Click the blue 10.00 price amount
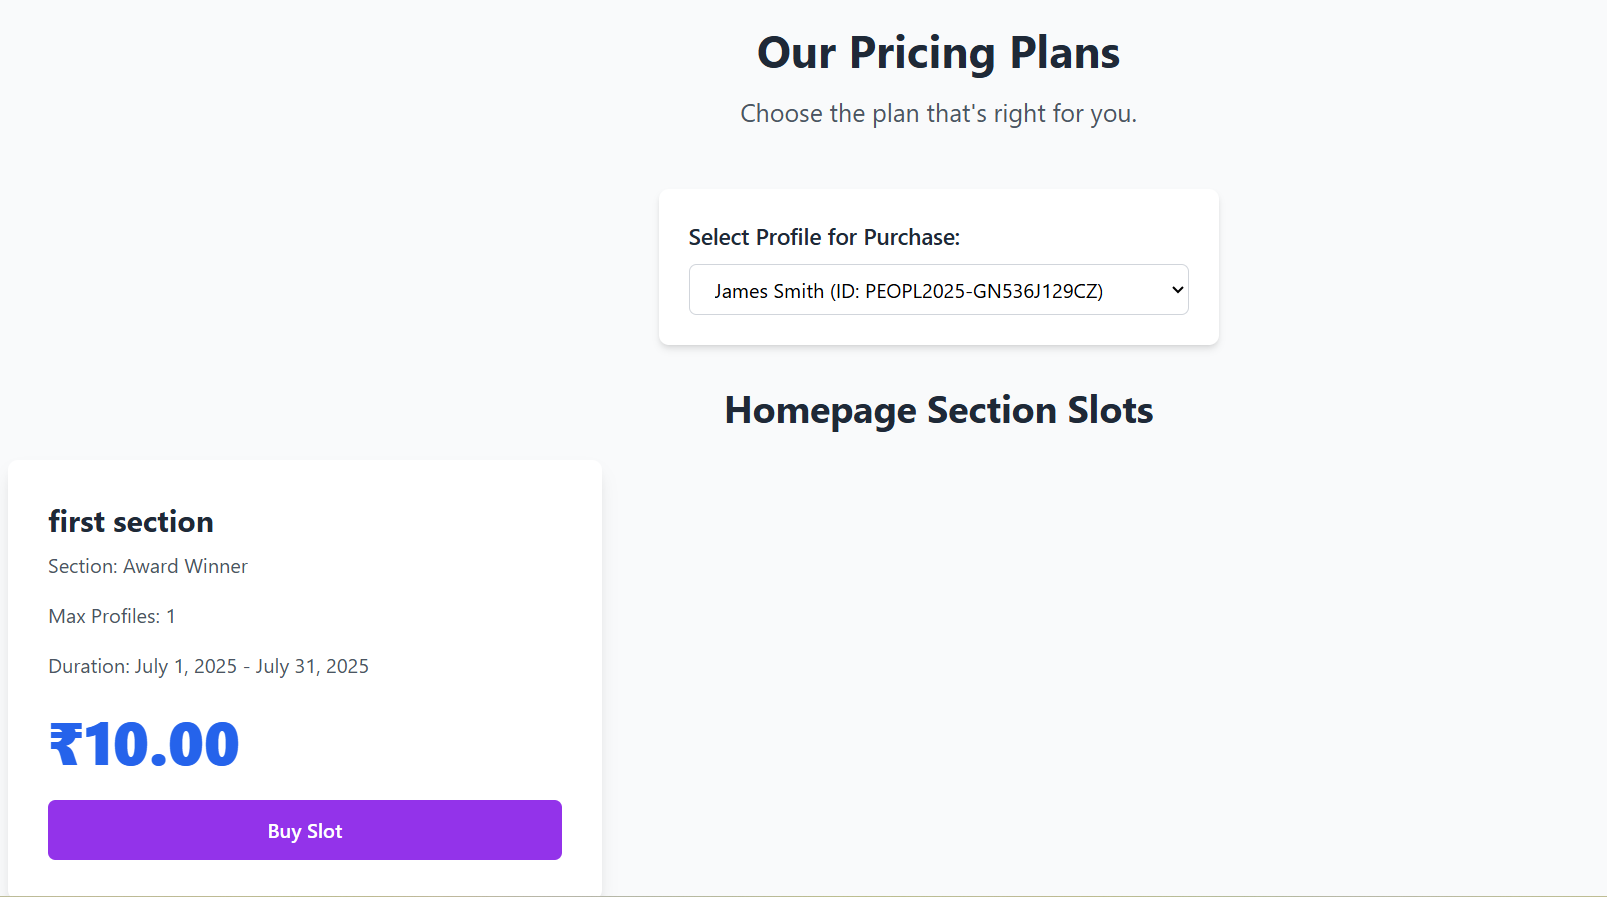1607x897 pixels. tap(162, 745)
